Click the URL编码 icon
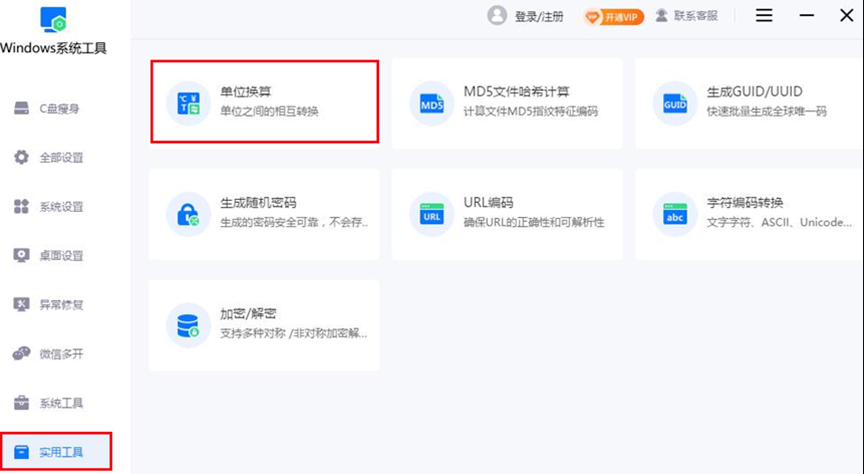 coord(431,214)
